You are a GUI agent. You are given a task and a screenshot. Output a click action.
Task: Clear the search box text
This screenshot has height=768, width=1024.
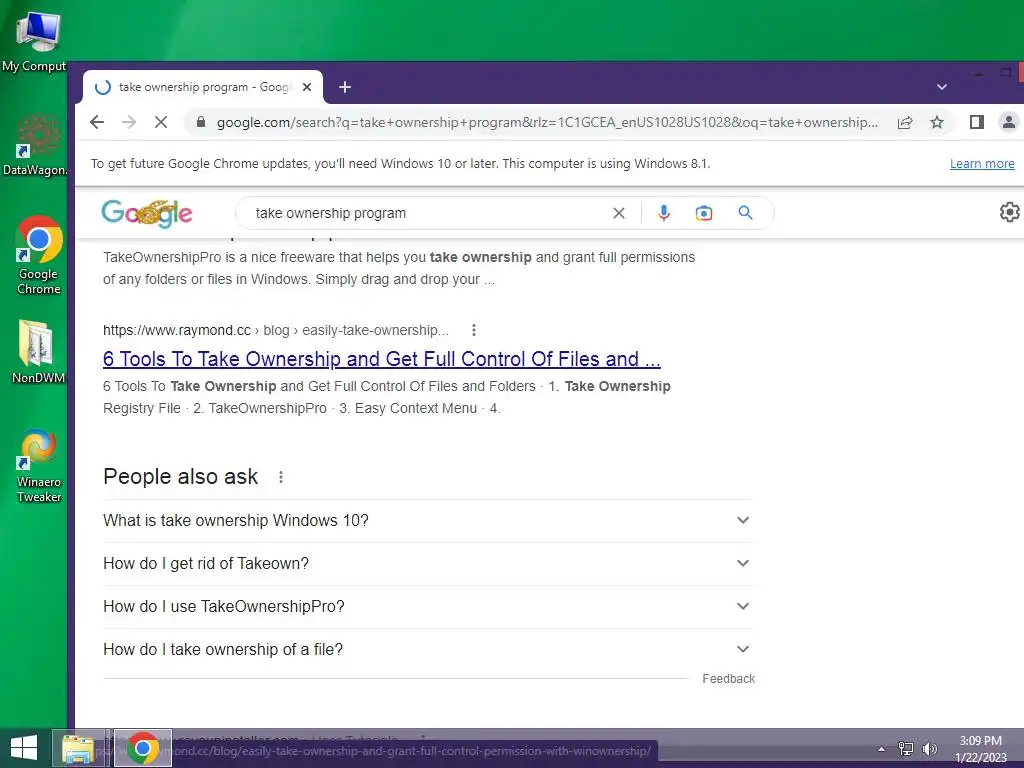coord(618,213)
